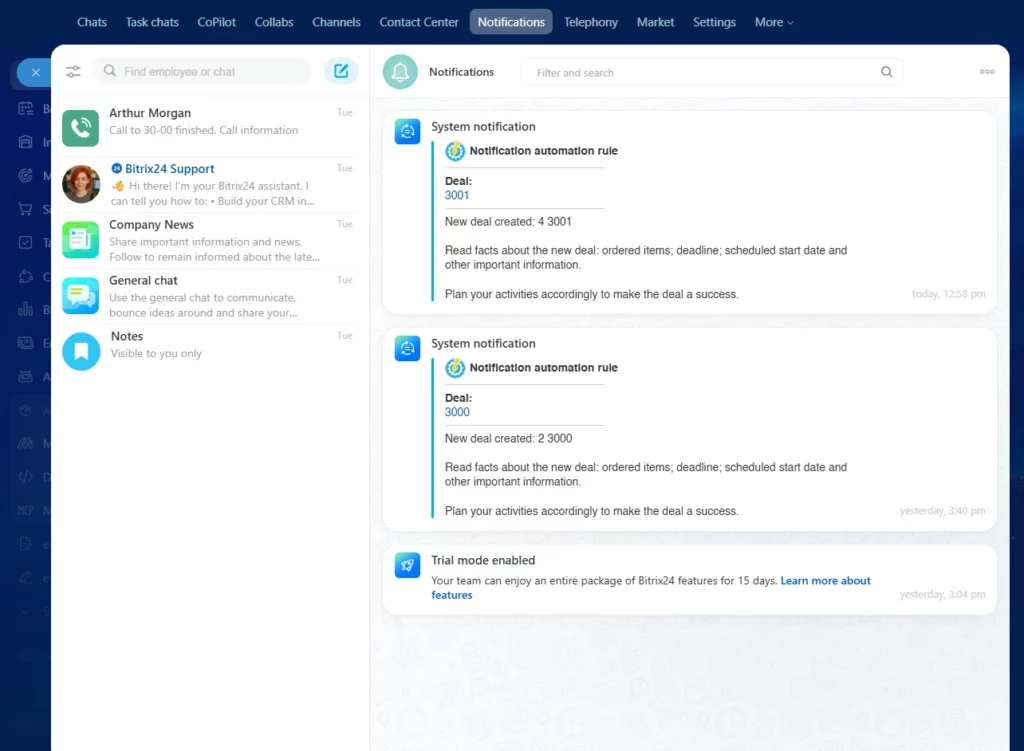1024x751 pixels.
Task: Click the Notifications bell icon
Action: (400, 72)
